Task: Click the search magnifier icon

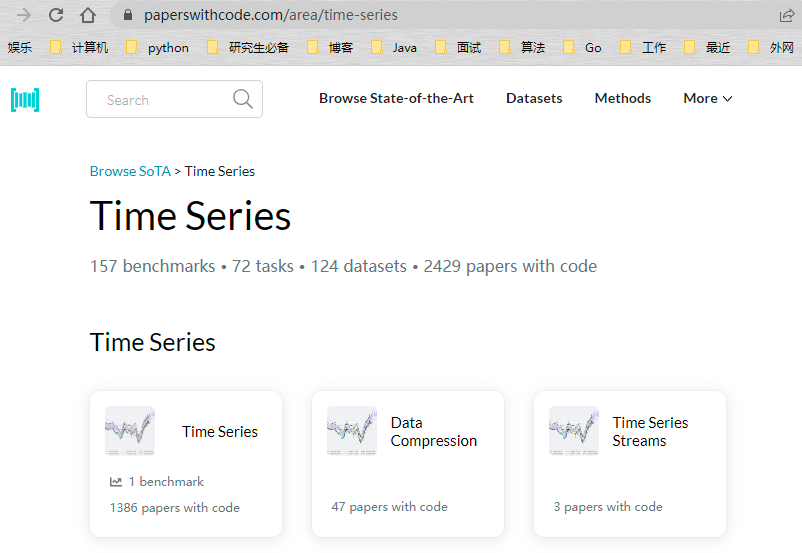Action: tap(242, 99)
